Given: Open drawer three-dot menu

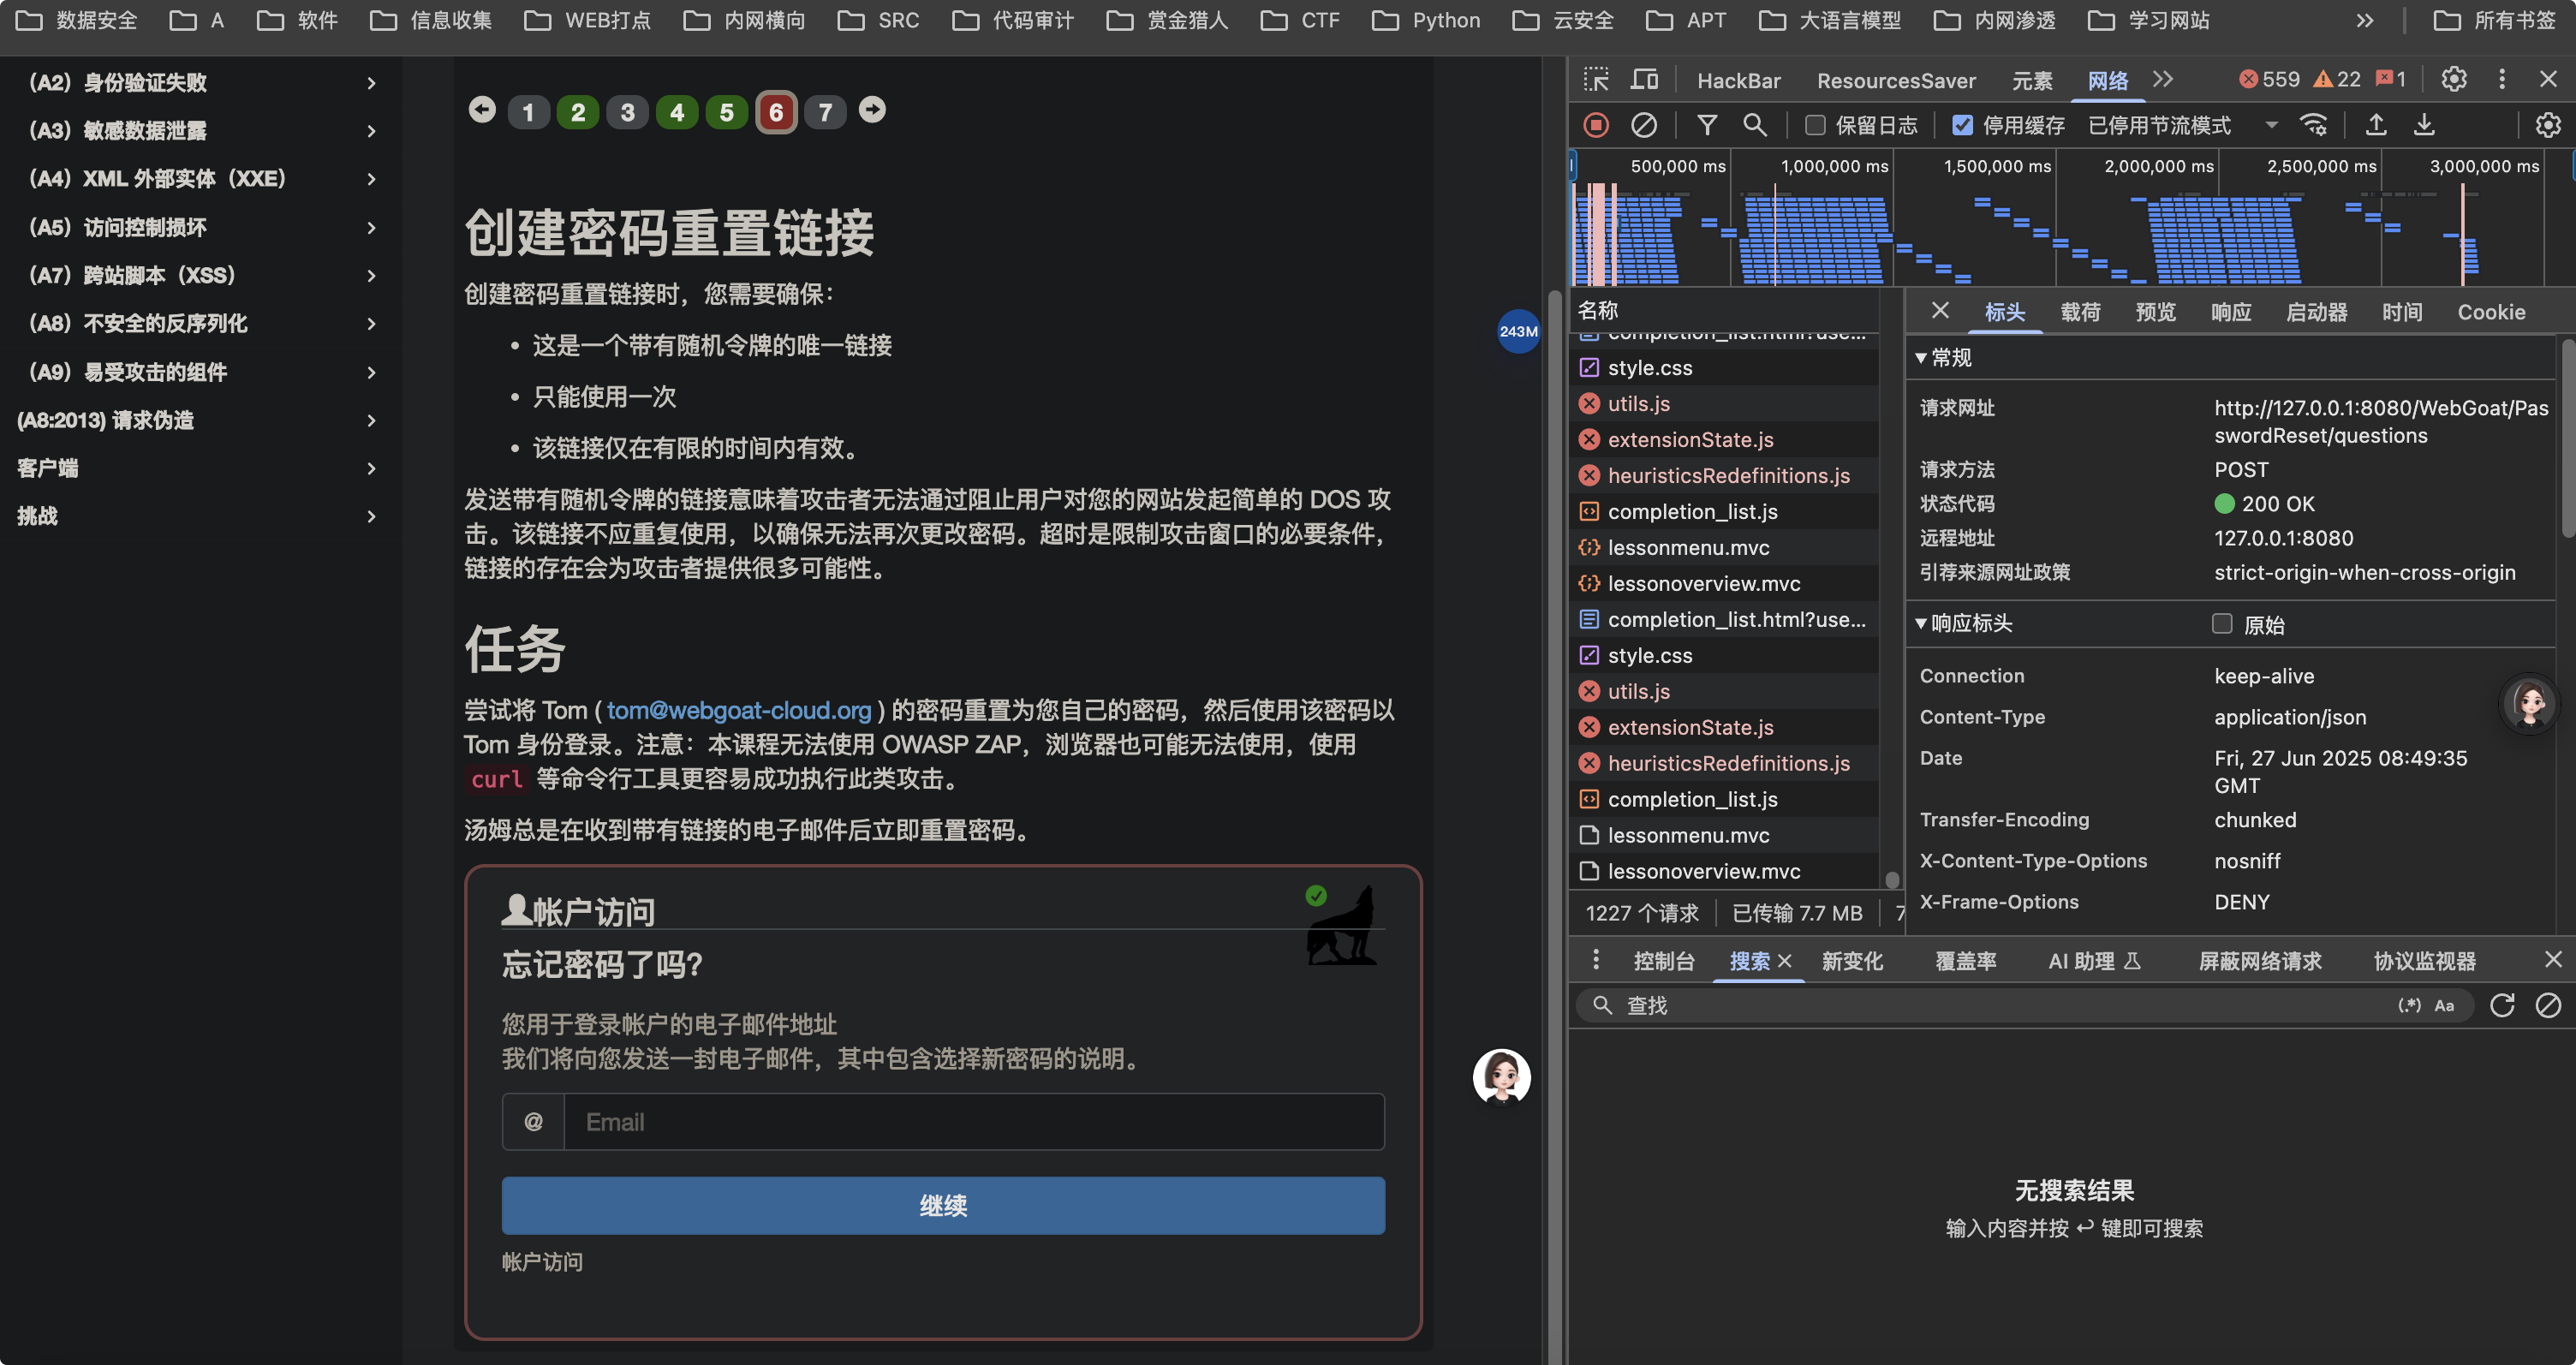Looking at the screenshot, I should click(1596, 960).
